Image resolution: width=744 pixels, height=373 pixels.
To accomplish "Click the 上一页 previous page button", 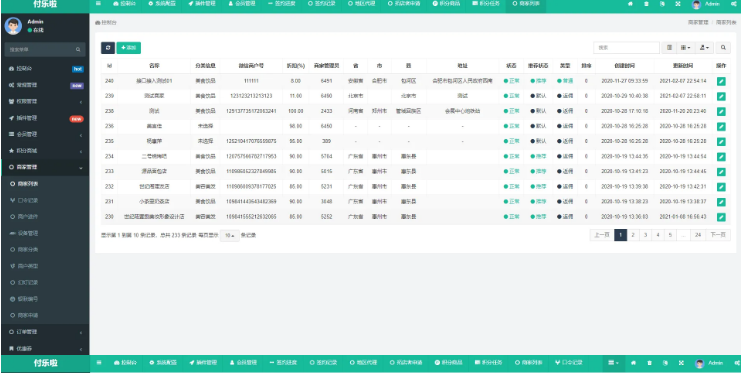I will [602, 235].
